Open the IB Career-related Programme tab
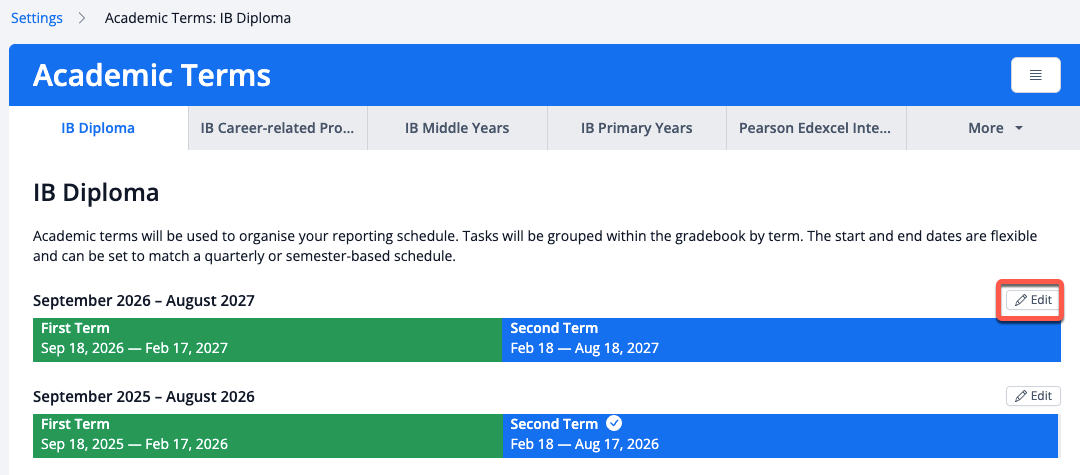This screenshot has width=1080, height=475. coord(278,128)
